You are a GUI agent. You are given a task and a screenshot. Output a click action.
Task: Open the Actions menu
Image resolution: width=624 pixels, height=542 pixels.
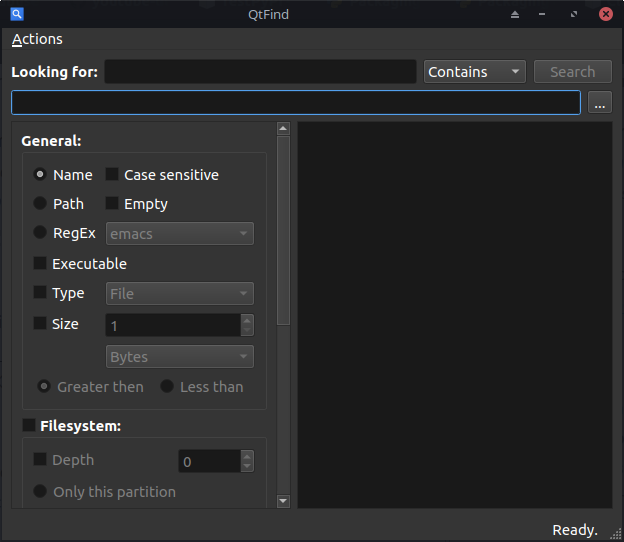37,39
